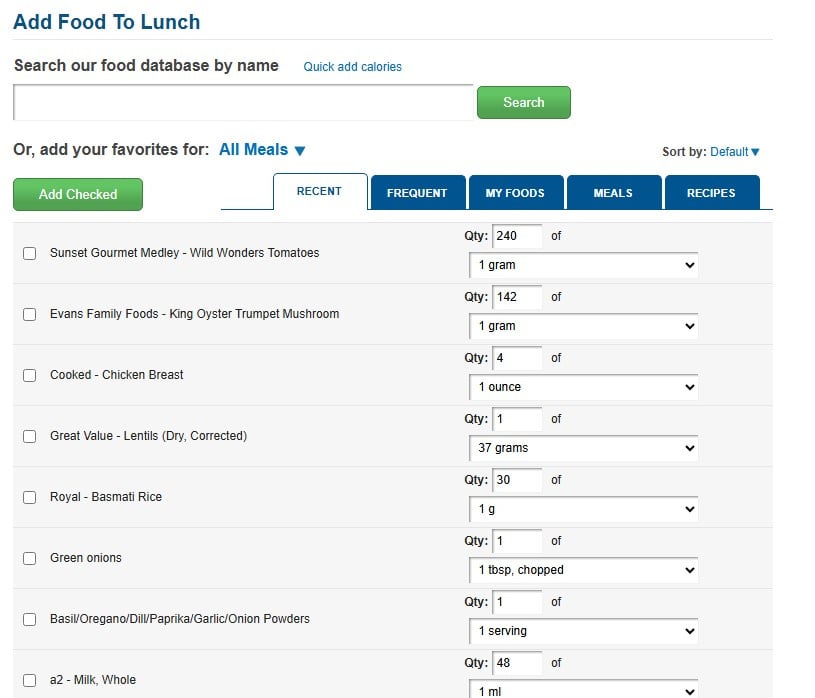The width and height of the screenshot is (815, 698).
Task: Click the 'Great Value - Lentils (Dry, Corrected)' text
Action: [x=148, y=436]
